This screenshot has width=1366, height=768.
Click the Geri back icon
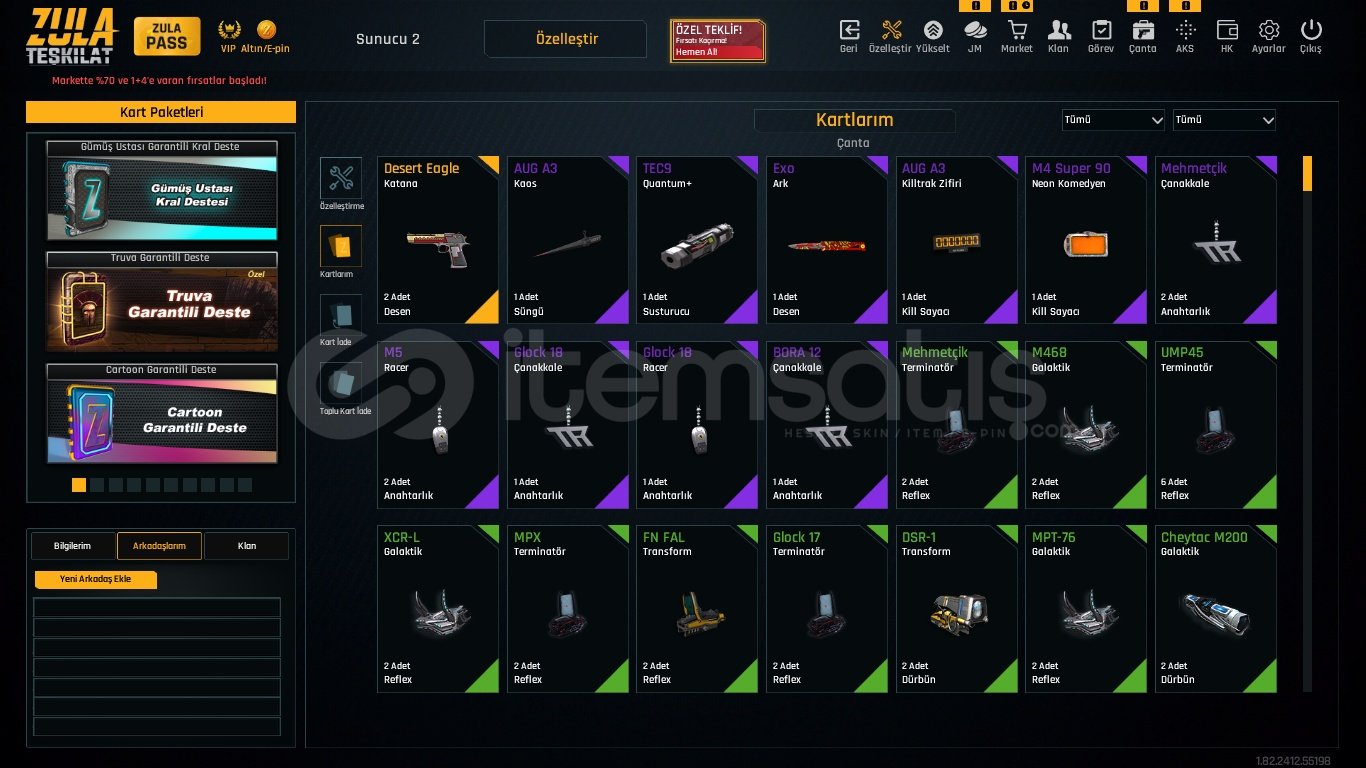[x=849, y=30]
